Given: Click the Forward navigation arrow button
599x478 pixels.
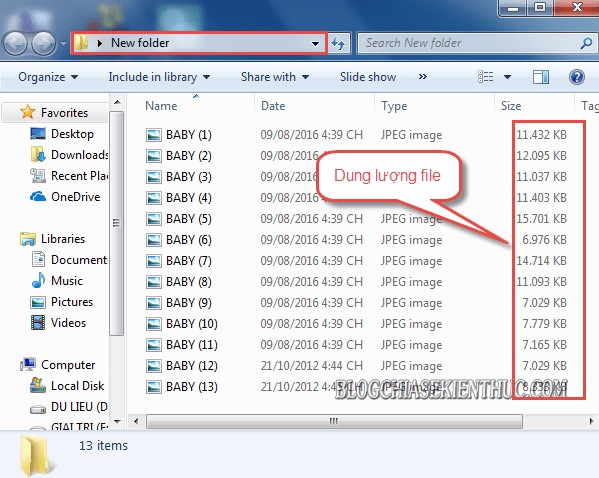Looking at the screenshot, I should pos(43,44).
